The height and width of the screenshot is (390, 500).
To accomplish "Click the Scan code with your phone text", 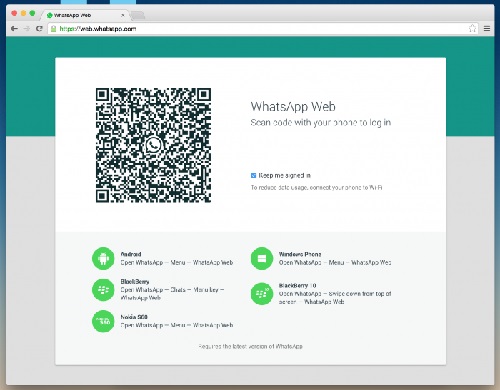I will (321, 123).
